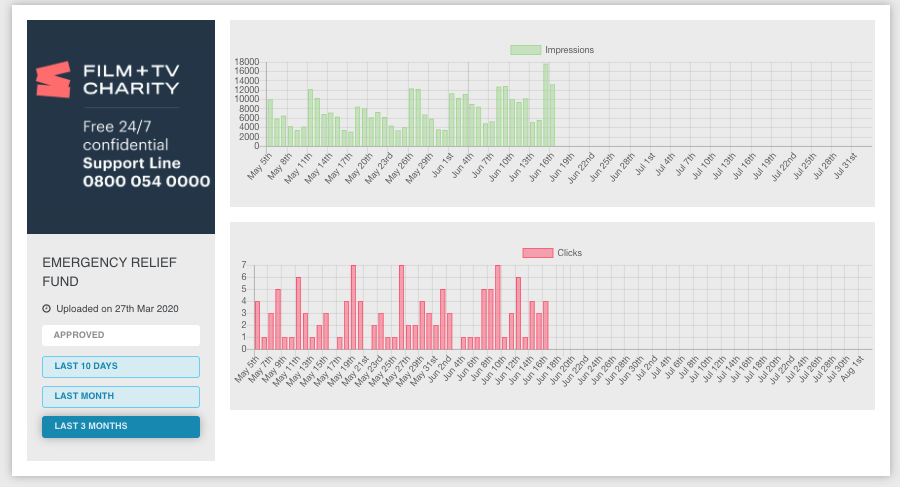Open the Film+TV Charity banner ad preview
Viewport: 900px width, 487px height.
pyautogui.click(x=121, y=127)
